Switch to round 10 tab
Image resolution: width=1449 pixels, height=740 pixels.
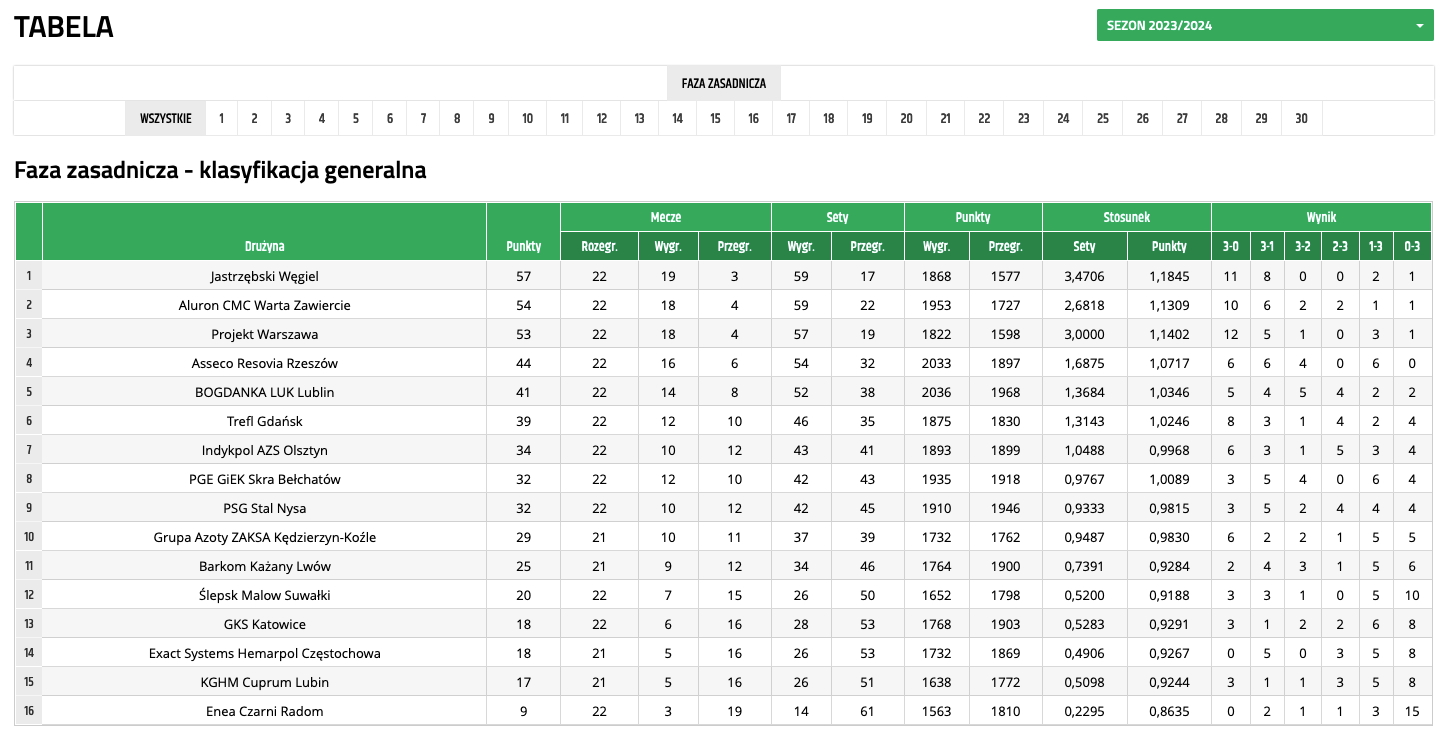click(527, 118)
